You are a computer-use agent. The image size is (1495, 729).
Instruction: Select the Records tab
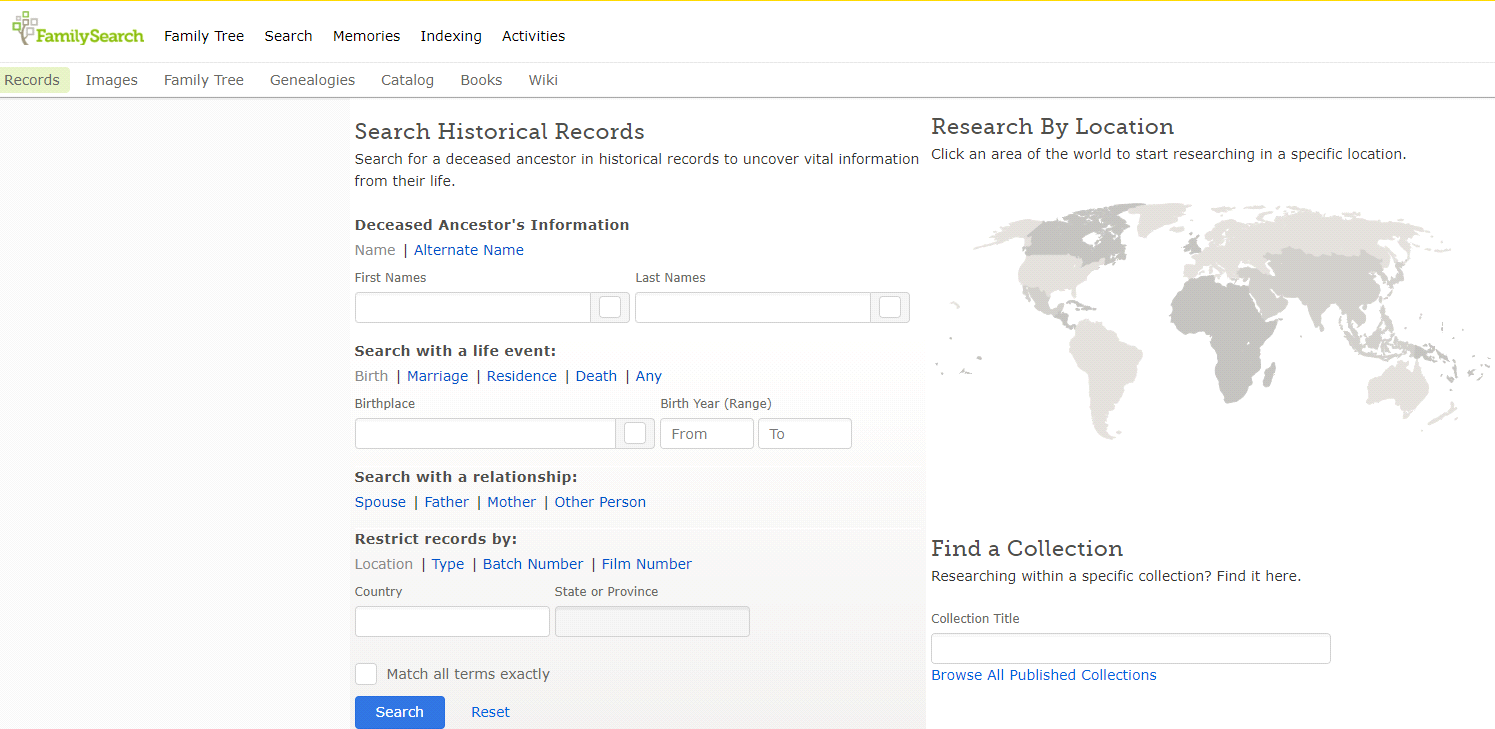[x=33, y=80]
